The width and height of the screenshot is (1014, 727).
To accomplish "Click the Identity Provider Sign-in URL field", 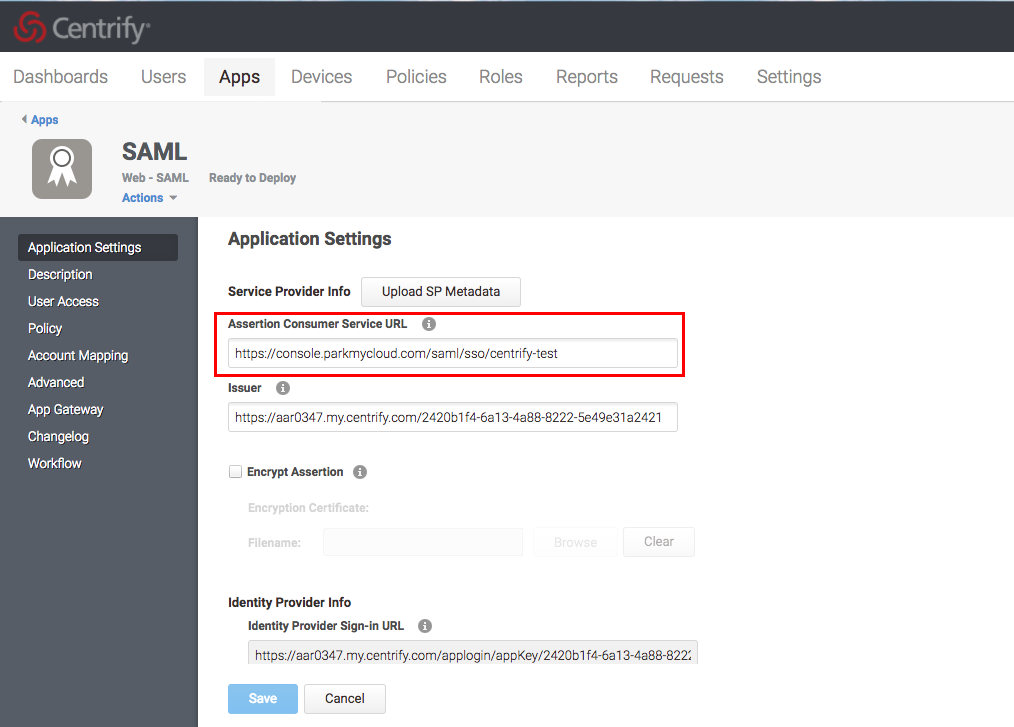I will coord(473,653).
